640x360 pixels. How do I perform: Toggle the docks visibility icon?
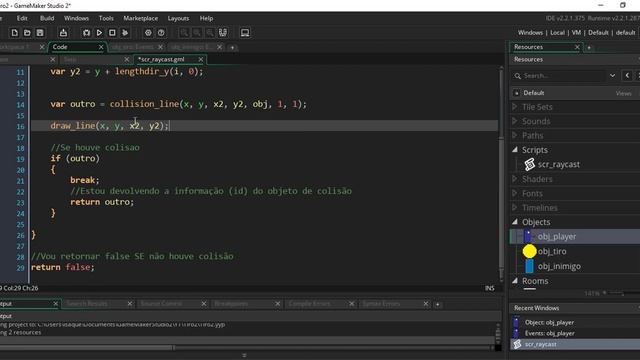pos(223,33)
